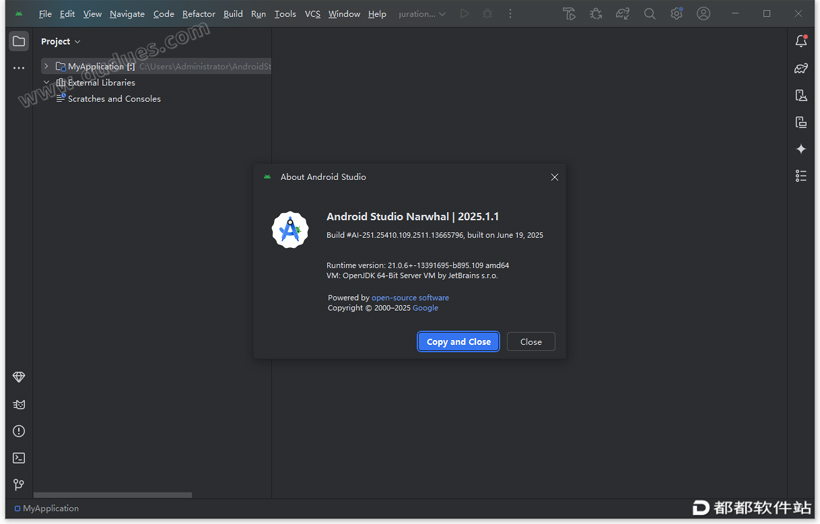Show more tool windows ellipsis
Viewport: 820px width, 524px height.
click(19, 68)
